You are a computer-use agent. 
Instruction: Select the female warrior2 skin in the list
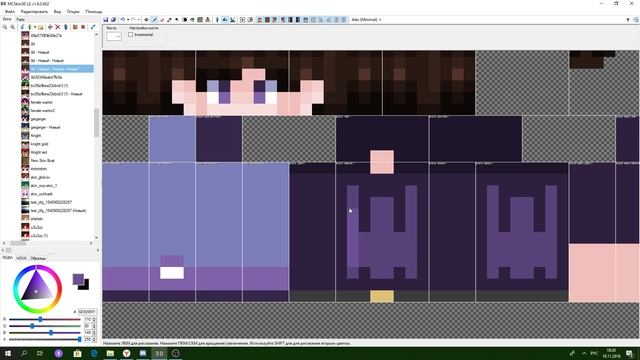click(x=42, y=111)
